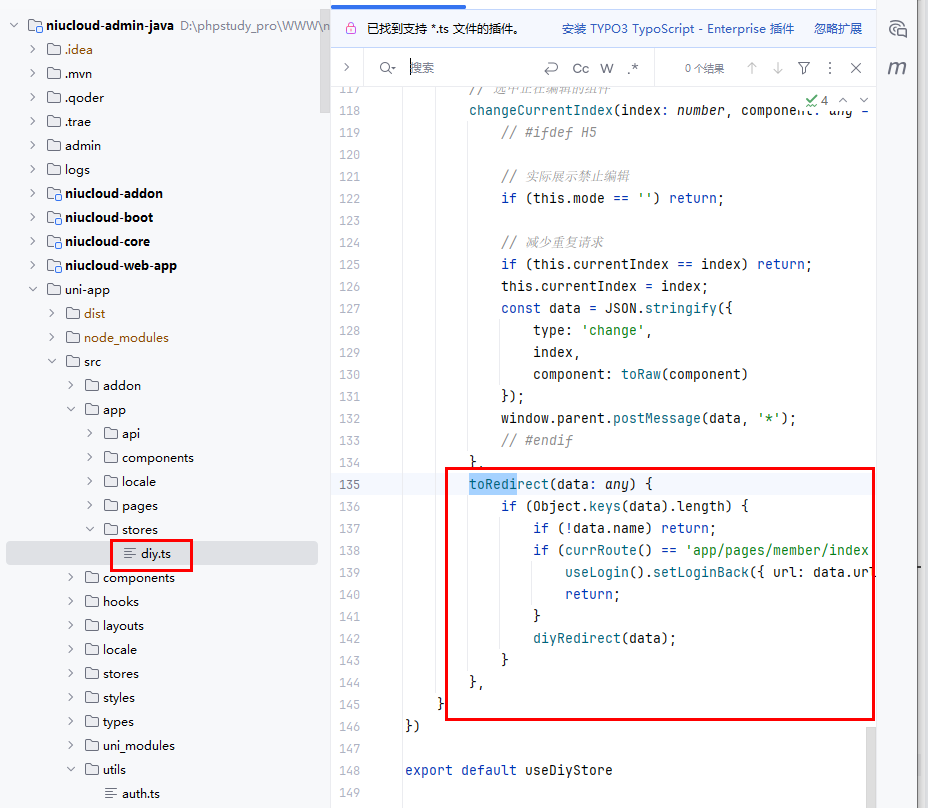
Task: Go to previous search occurrence arrow
Action: tap(752, 68)
